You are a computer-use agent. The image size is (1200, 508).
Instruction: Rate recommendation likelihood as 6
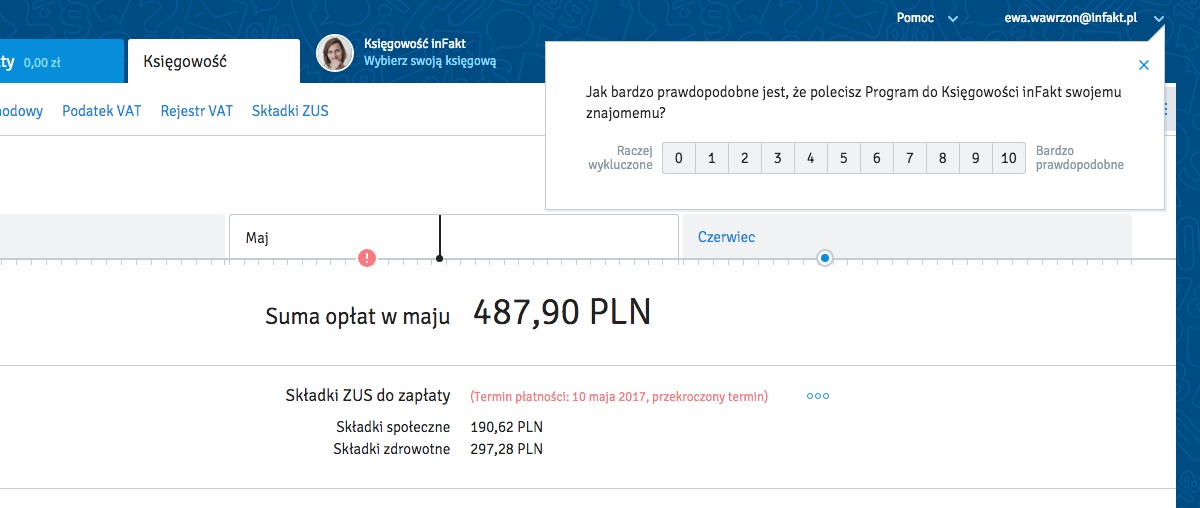point(877,158)
